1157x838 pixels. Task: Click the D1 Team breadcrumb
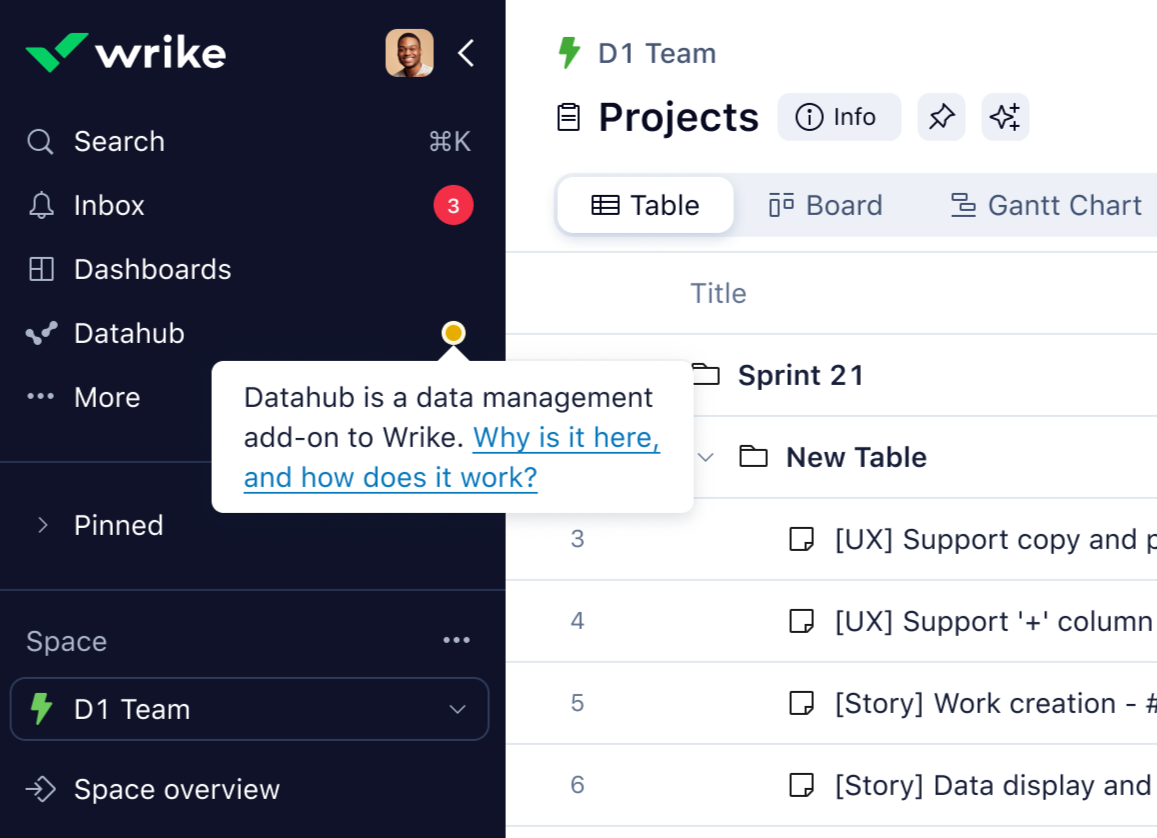657,53
